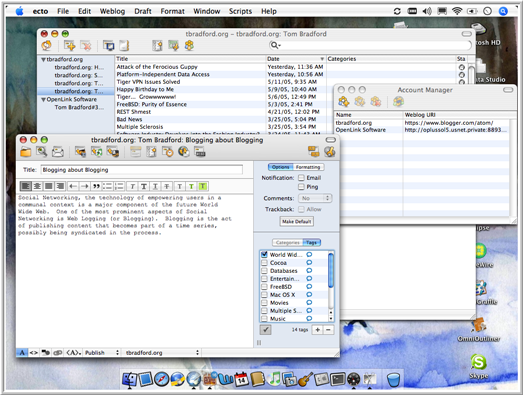The width and height of the screenshot is (523, 395).
Task: Click the indent right arrow icon
Action: pyautogui.click(x=85, y=186)
